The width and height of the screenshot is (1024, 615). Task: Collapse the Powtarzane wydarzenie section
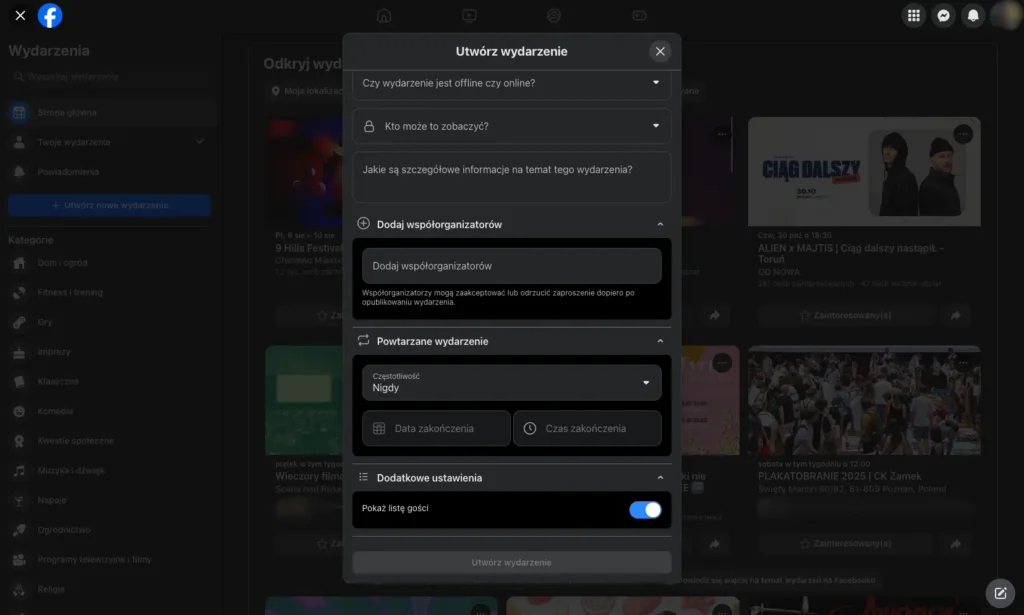click(660, 342)
